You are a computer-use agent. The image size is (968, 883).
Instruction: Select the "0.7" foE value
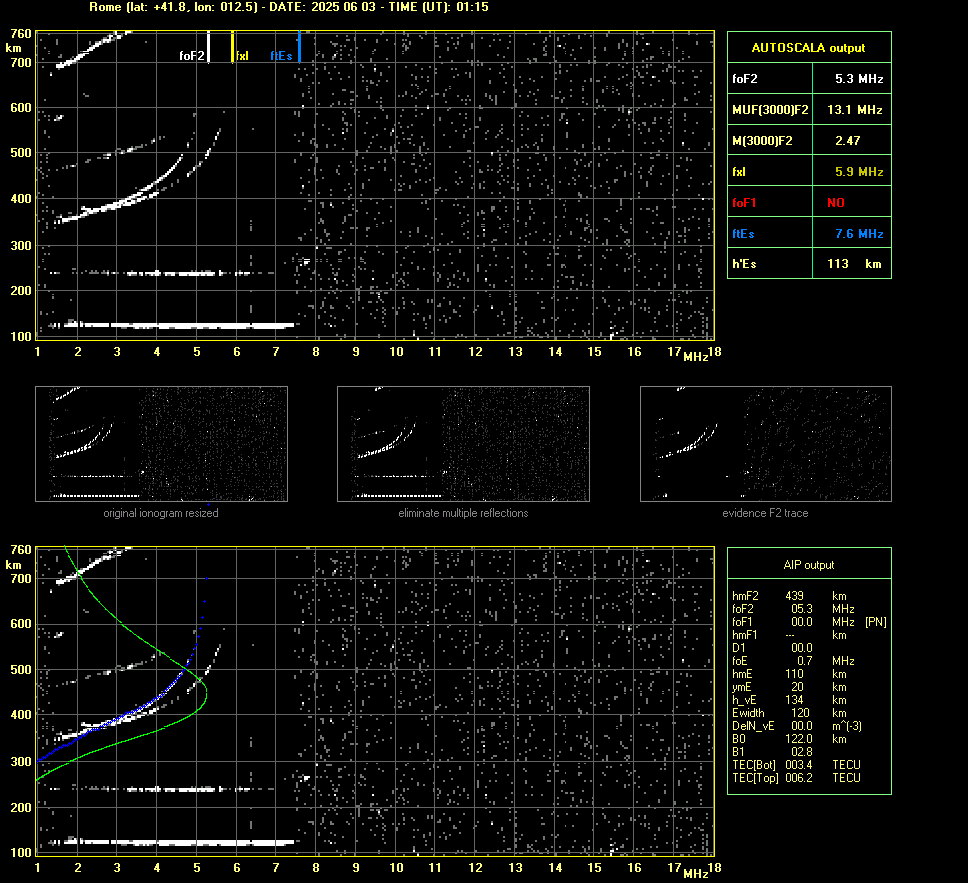[x=804, y=661]
